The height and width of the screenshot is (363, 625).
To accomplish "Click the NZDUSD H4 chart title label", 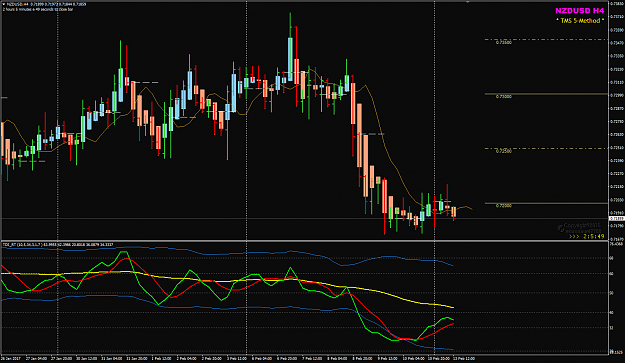I will 580,11.
